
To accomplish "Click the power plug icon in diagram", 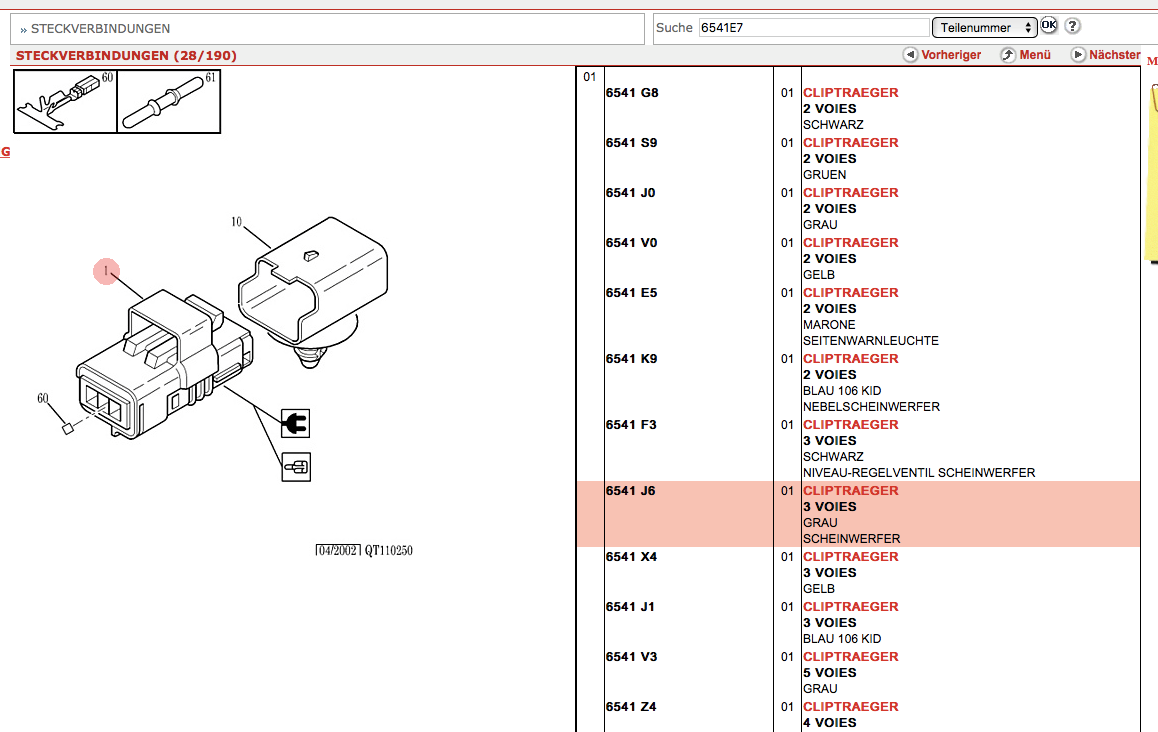I will click(x=295, y=424).
